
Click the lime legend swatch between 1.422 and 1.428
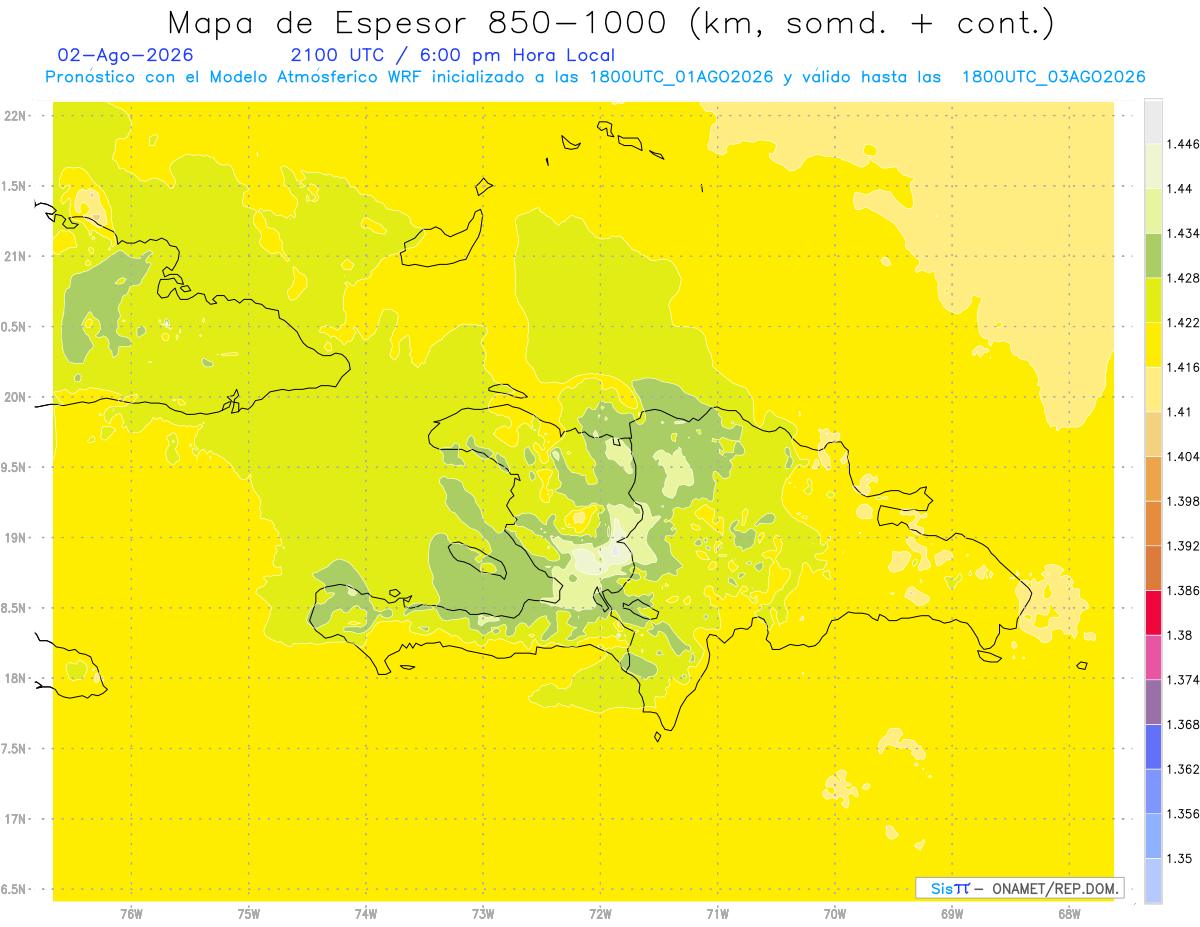coord(1153,300)
